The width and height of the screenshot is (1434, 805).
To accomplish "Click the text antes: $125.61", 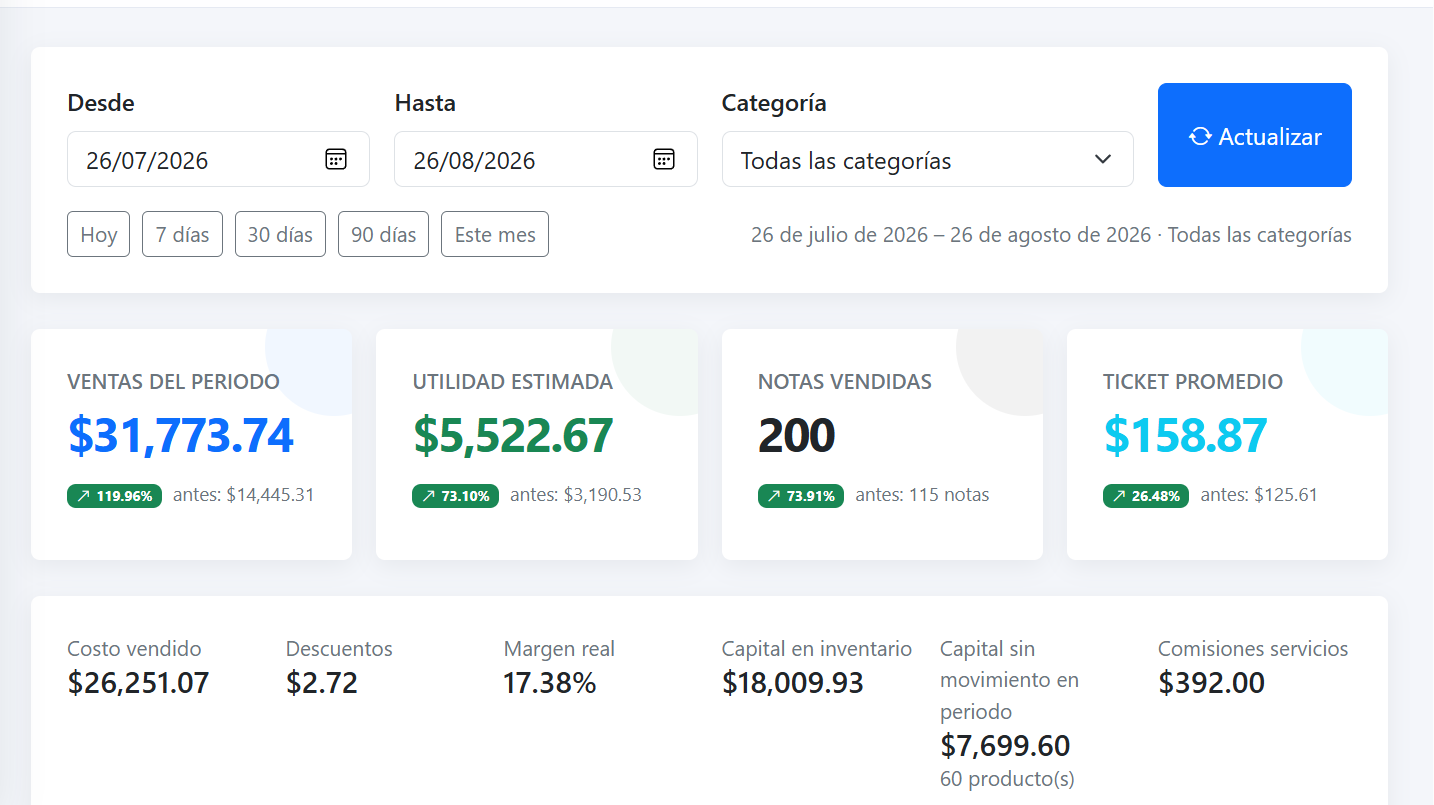I will 1259,494.
